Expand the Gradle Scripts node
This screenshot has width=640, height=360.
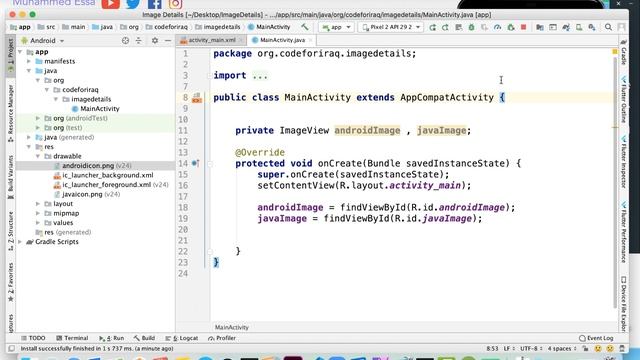click(20, 242)
